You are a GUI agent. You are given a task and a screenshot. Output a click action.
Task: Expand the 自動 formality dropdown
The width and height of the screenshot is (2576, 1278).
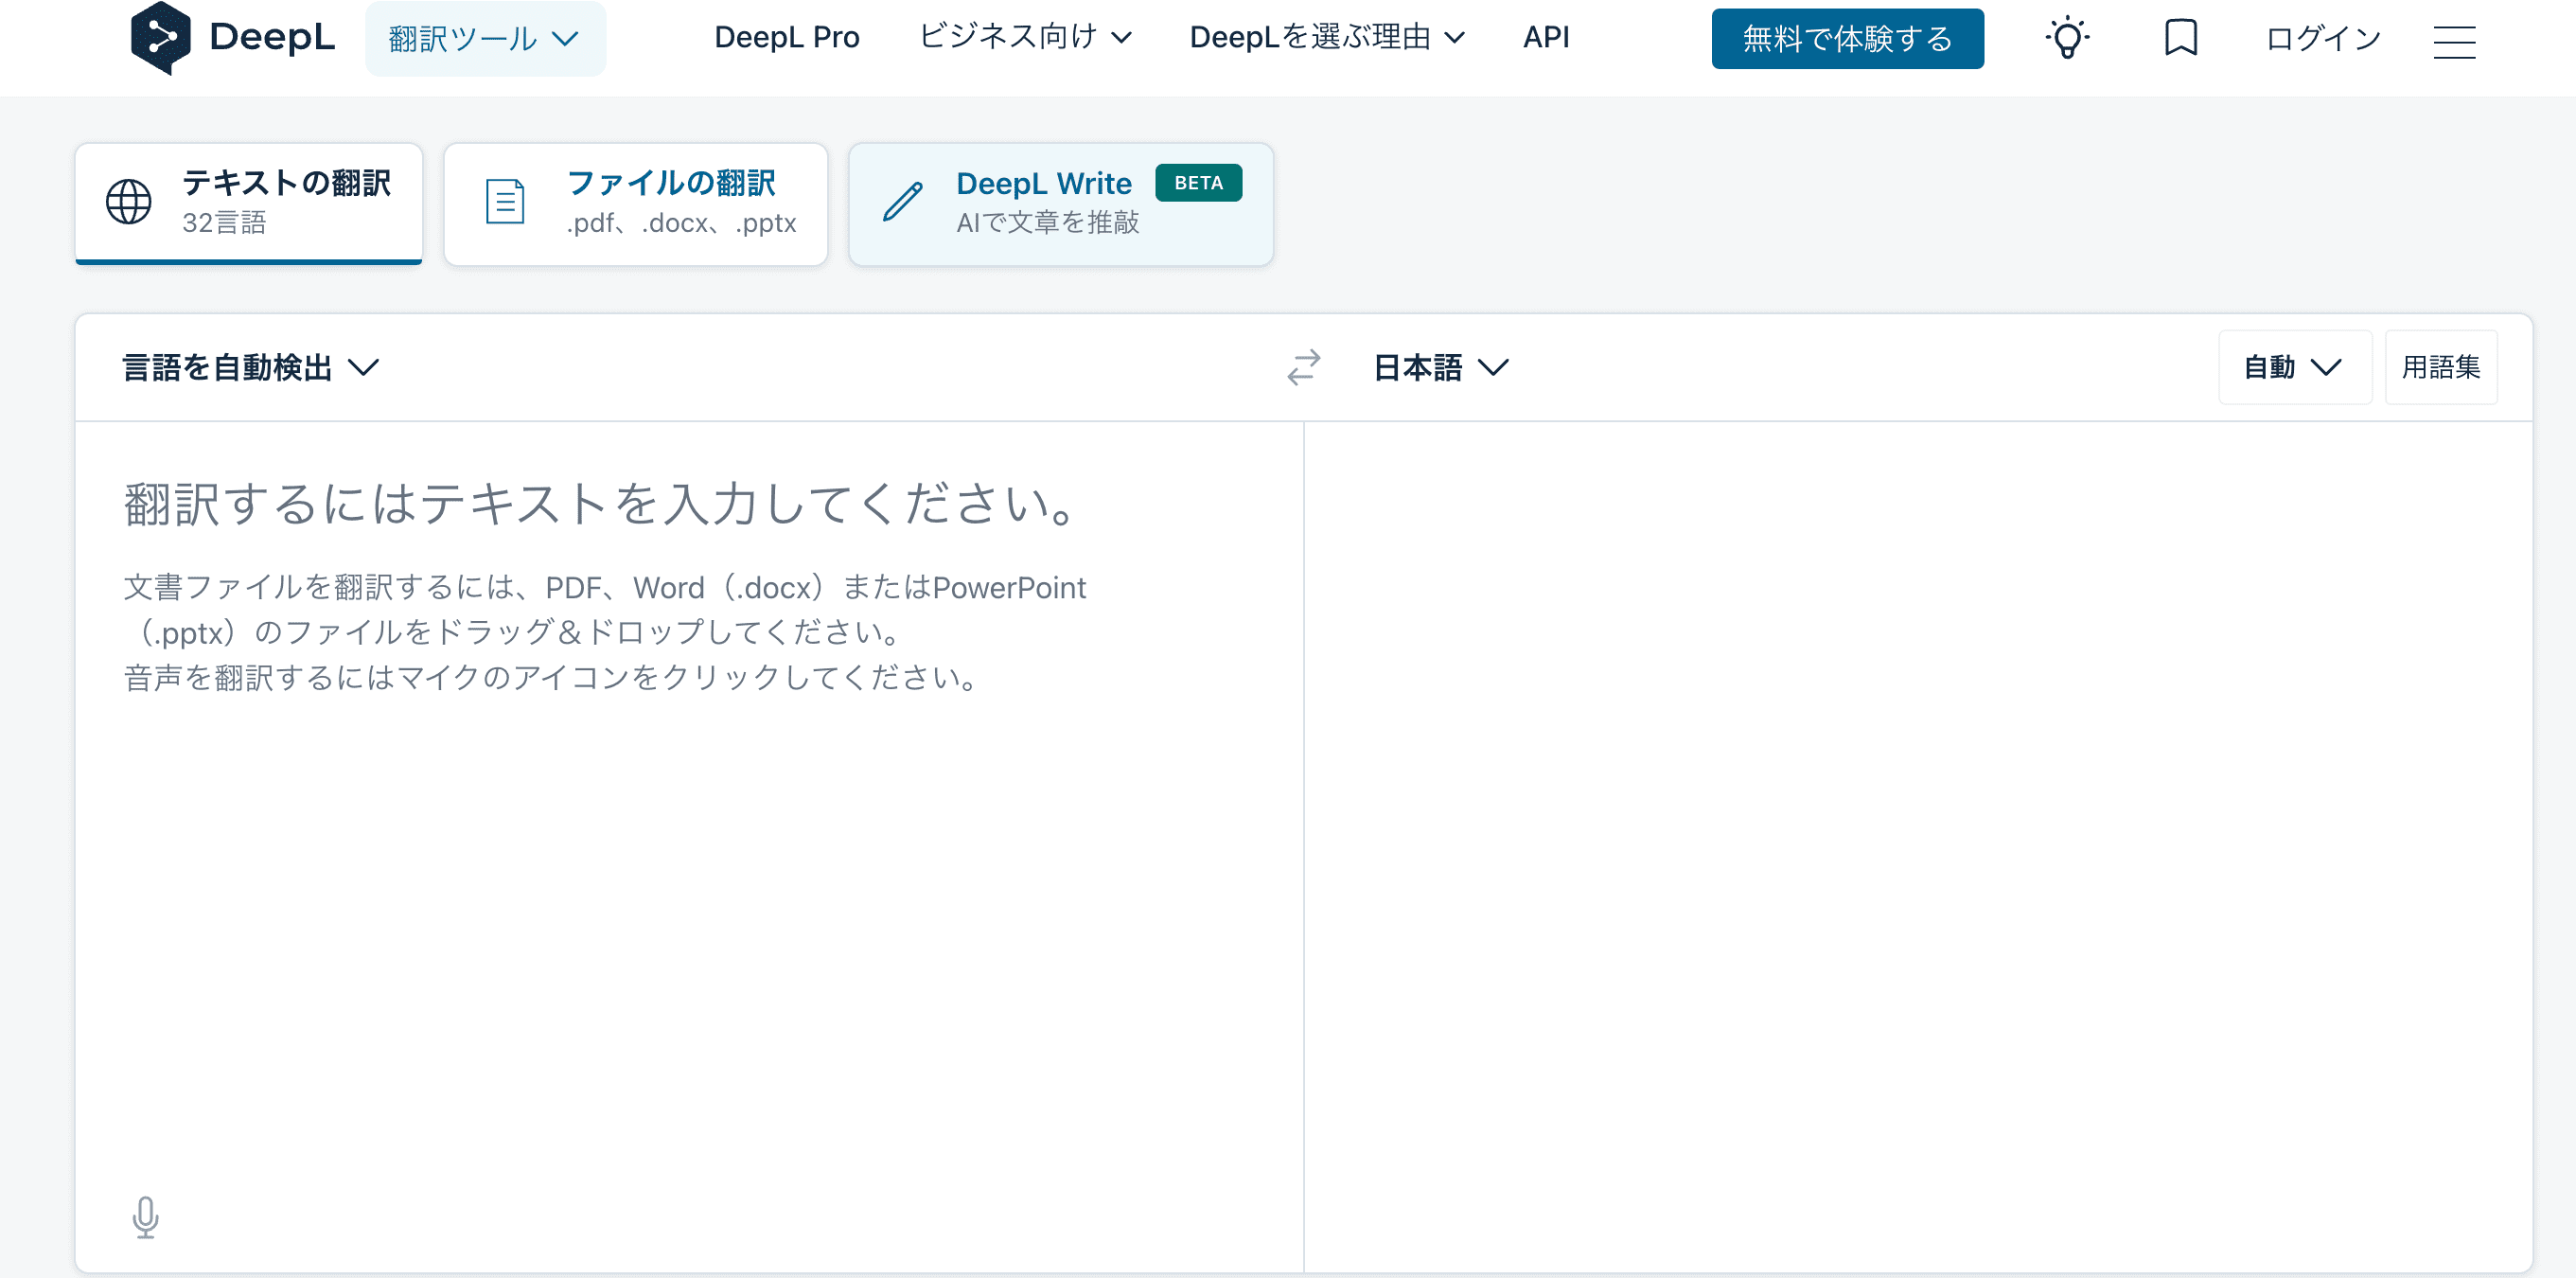click(x=2293, y=367)
